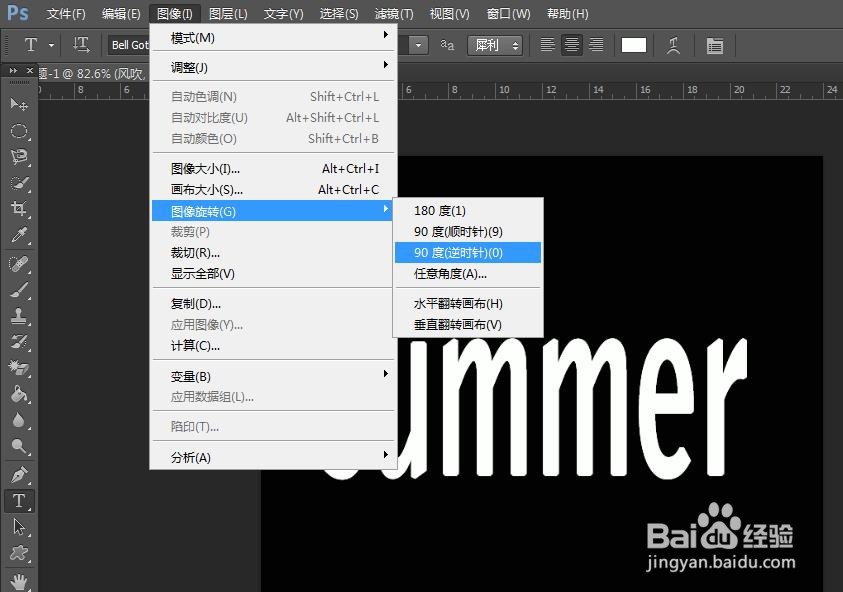Image resolution: width=843 pixels, height=592 pixels.
Task: Select the Paint Bucket tool
Action: pos(19,394)
